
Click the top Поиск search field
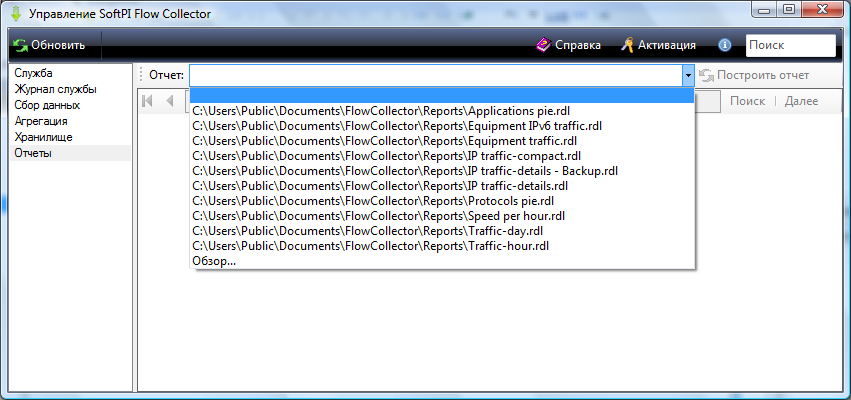click(791, 46)
